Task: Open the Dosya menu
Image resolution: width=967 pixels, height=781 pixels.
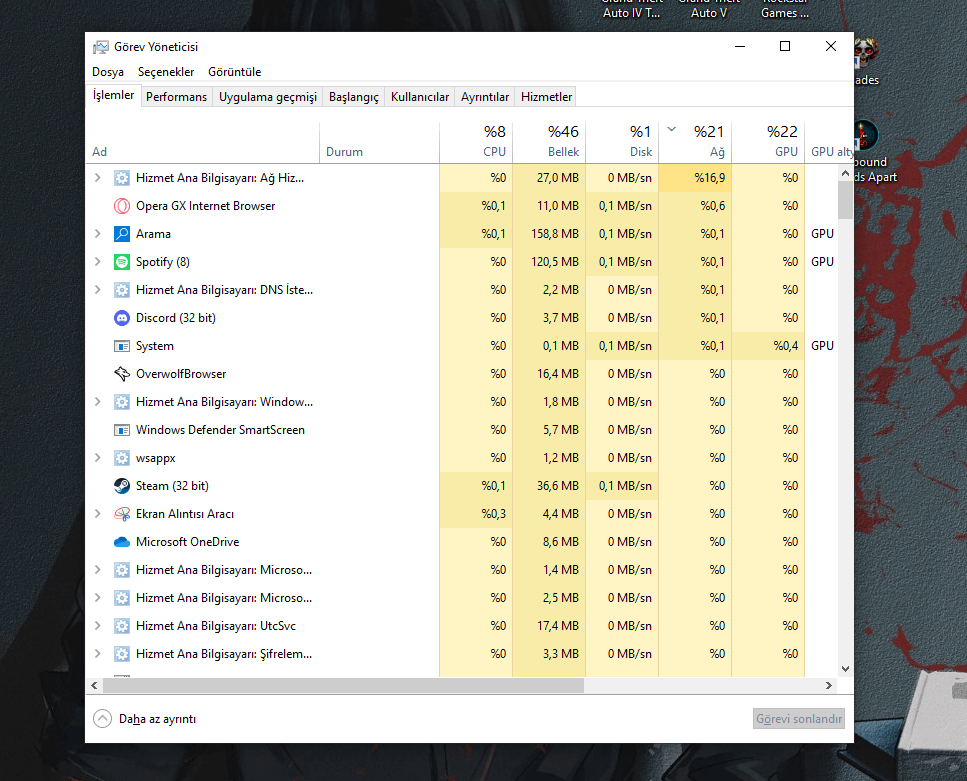Action: tap(108, 72)
